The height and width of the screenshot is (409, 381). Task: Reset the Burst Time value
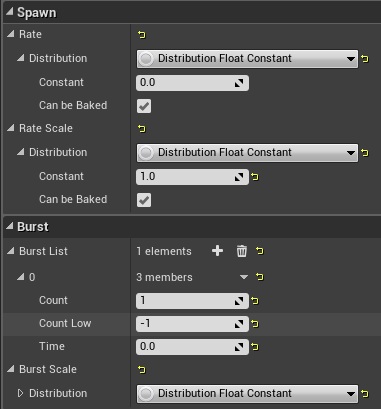[x=255, y=347]
